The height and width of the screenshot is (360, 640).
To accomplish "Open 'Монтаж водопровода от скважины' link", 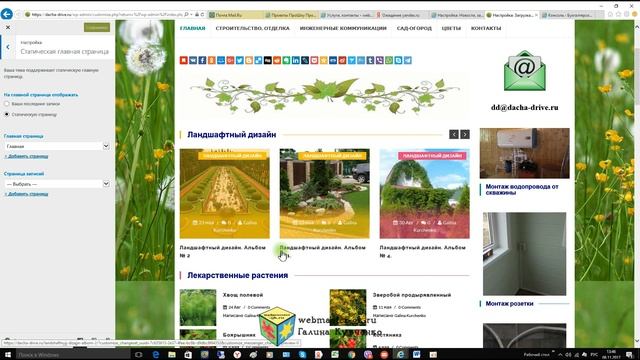I will 522,189.
